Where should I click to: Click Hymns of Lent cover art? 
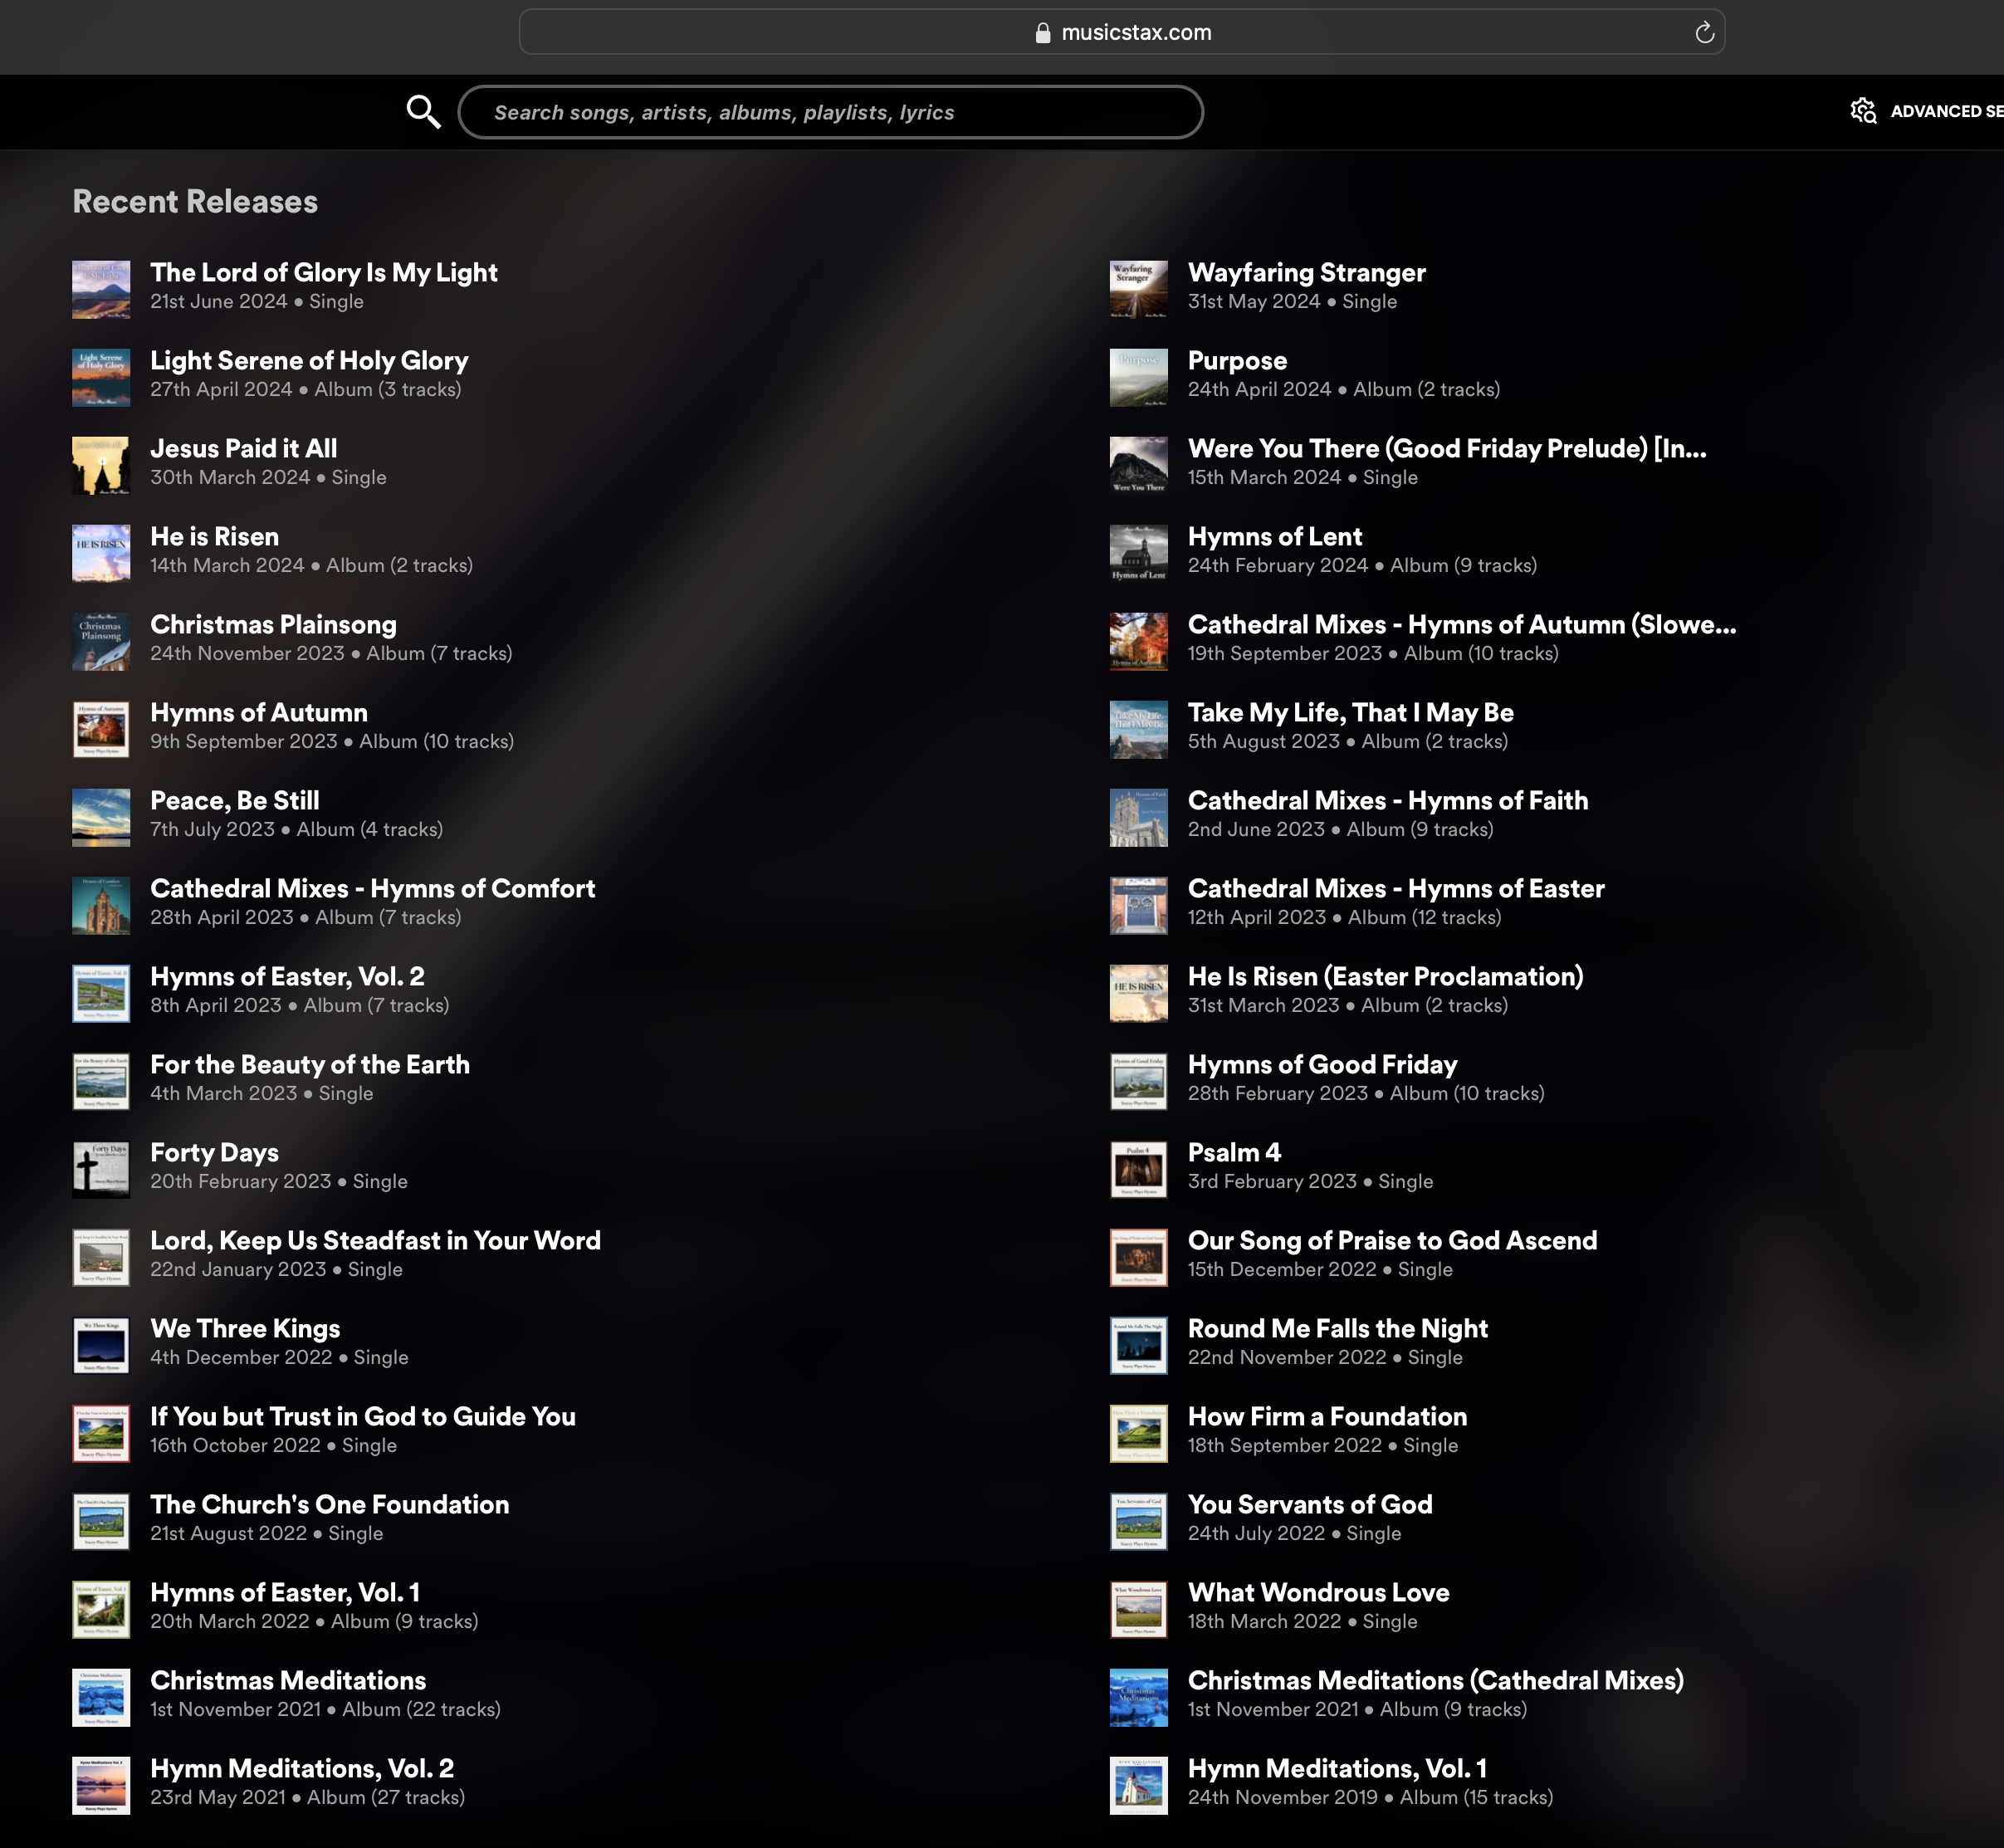[1138, 553]
